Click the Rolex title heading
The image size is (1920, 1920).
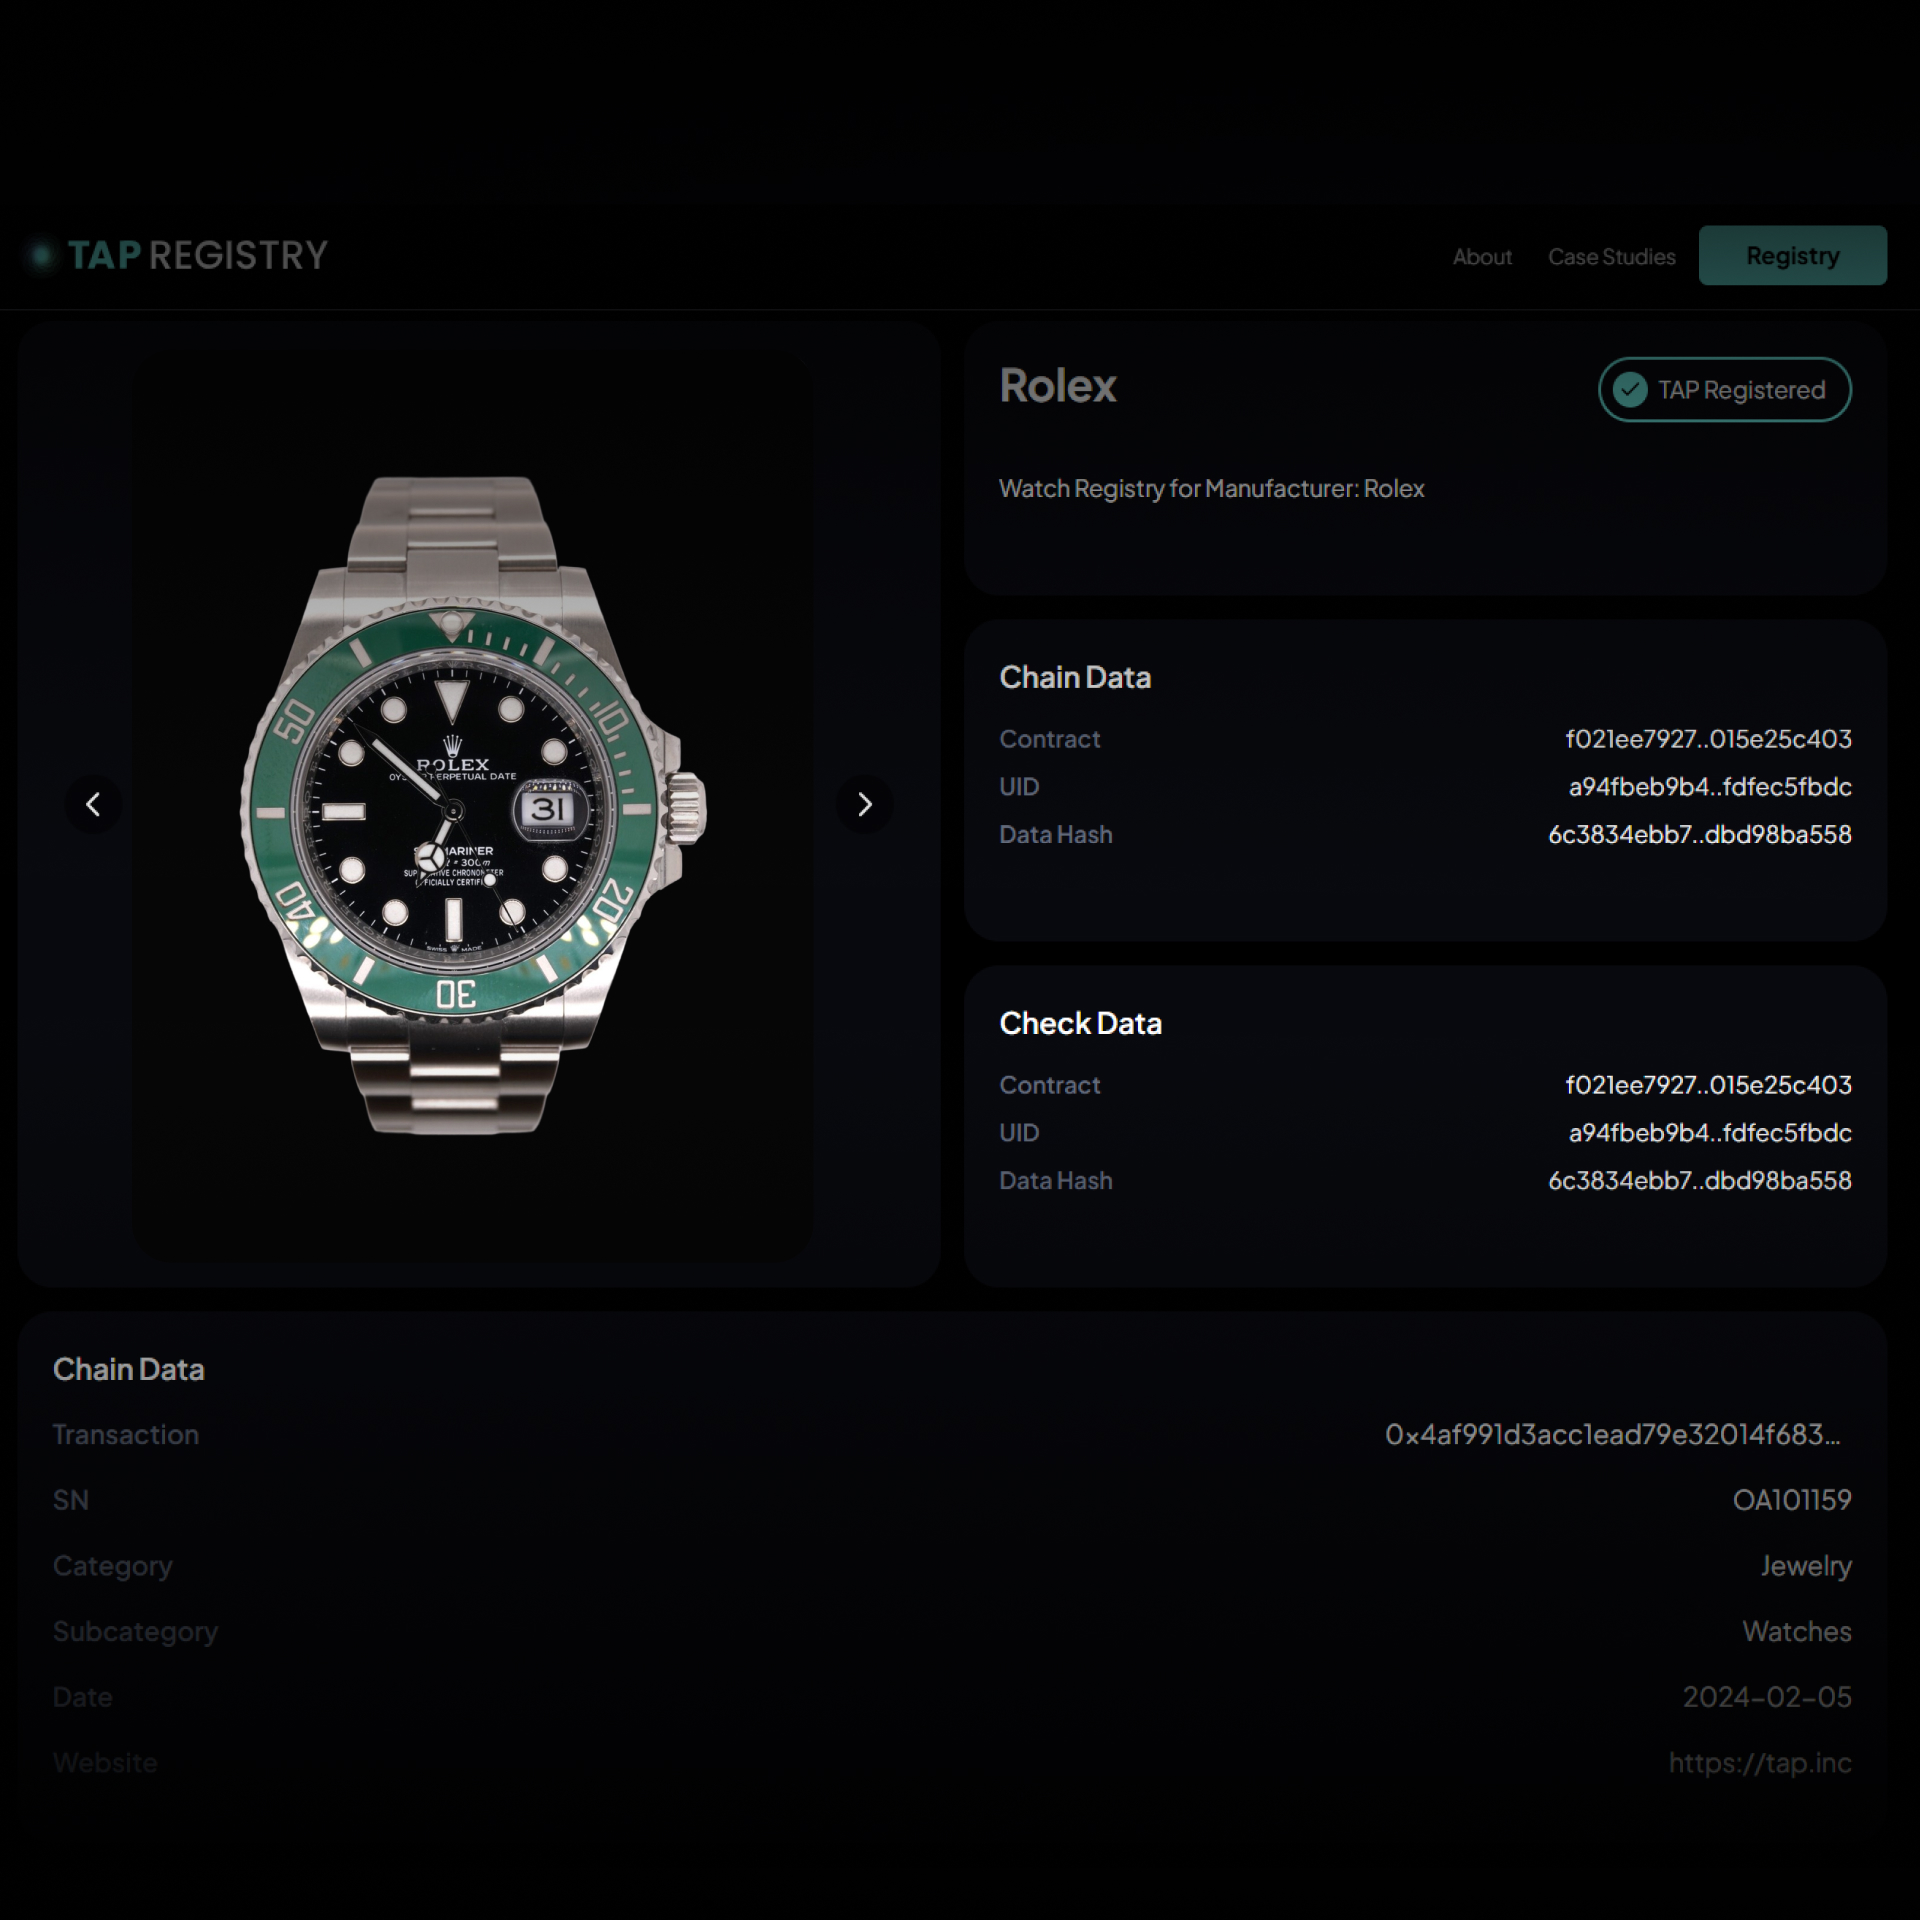pos(1057,386)
